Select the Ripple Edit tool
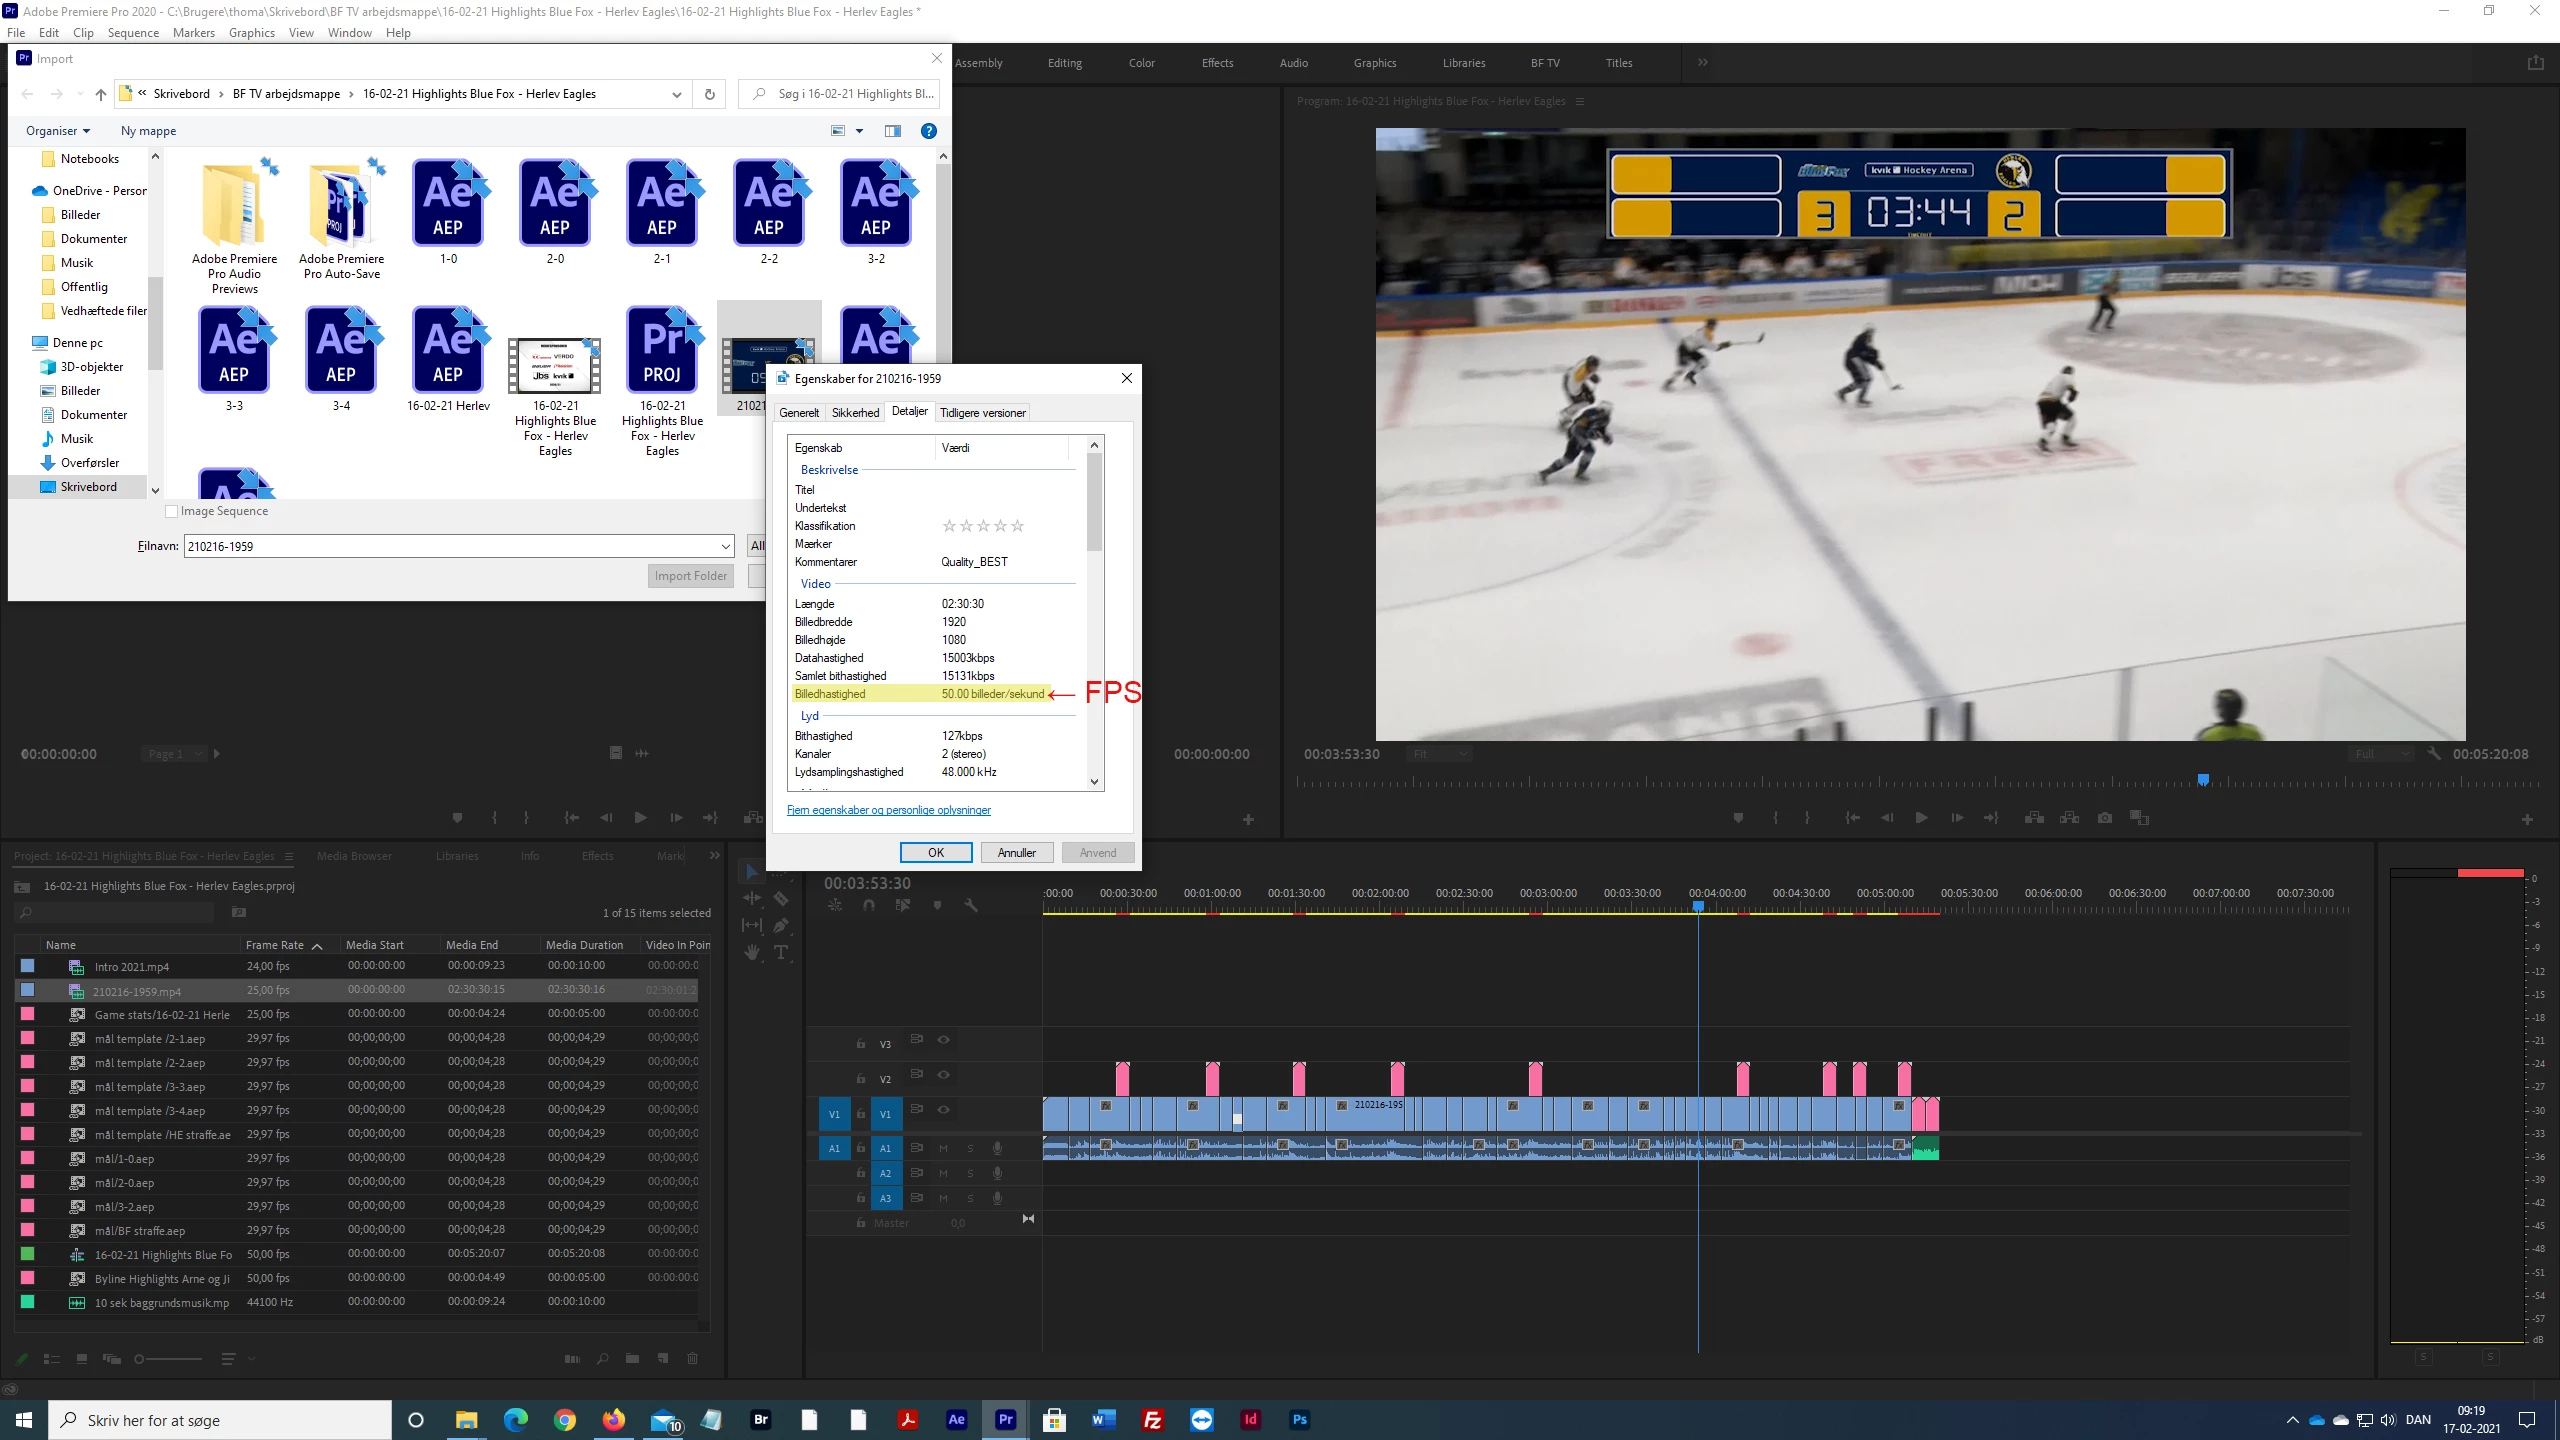Image resolution: width=2560 pixels, height=1440 pixels. (x=752, y=898)
